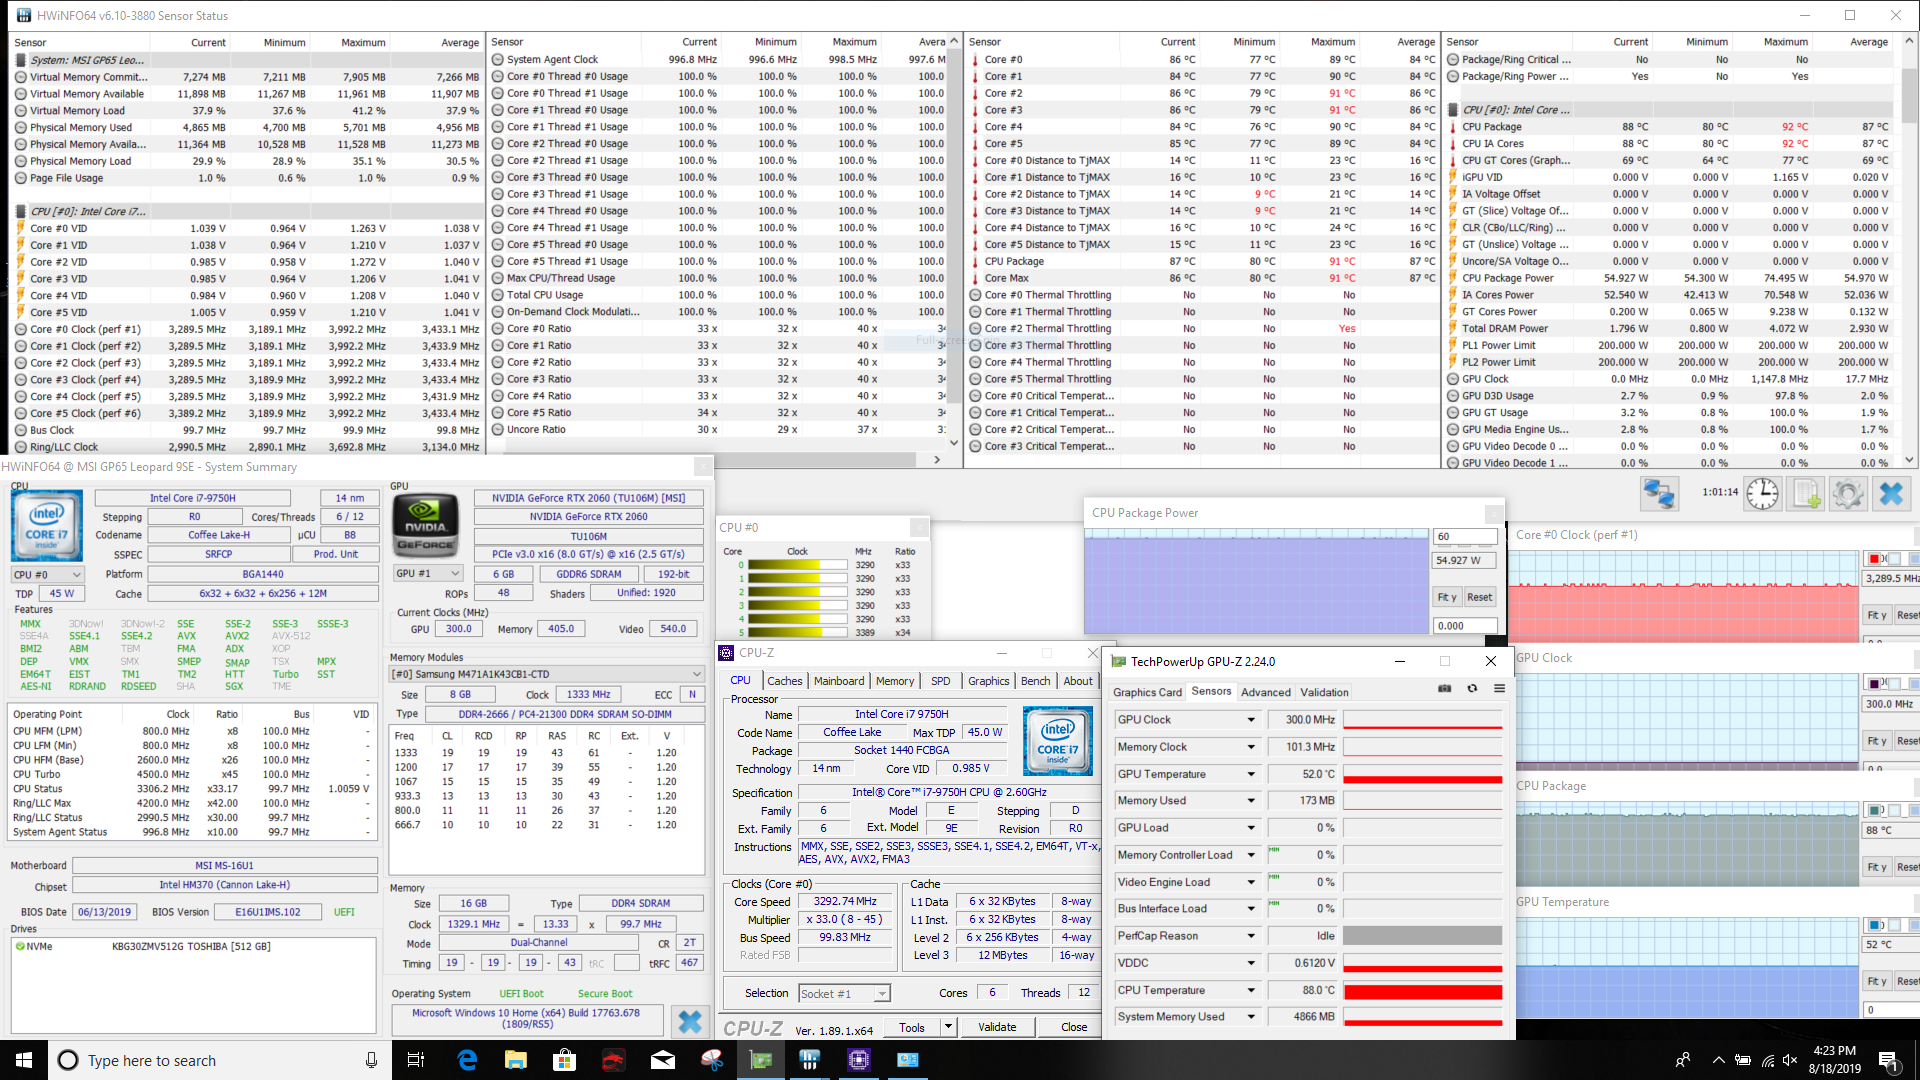Click the CPU Package Power max value field

1464,536
